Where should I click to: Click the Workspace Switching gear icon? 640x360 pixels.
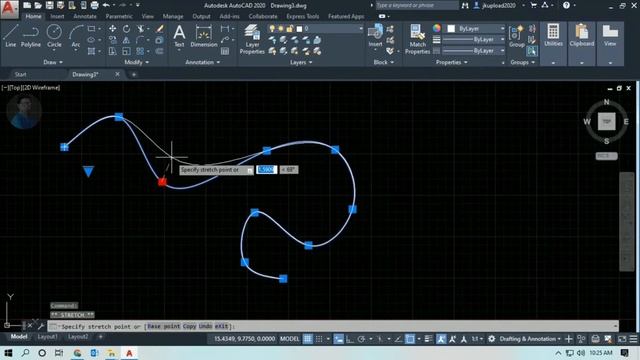click(492, 339)
